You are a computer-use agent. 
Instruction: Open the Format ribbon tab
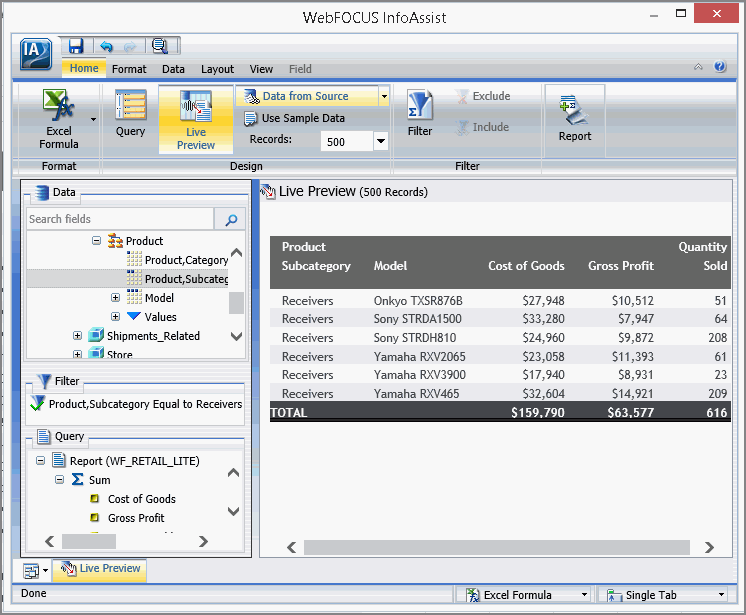tap(129, 69)
